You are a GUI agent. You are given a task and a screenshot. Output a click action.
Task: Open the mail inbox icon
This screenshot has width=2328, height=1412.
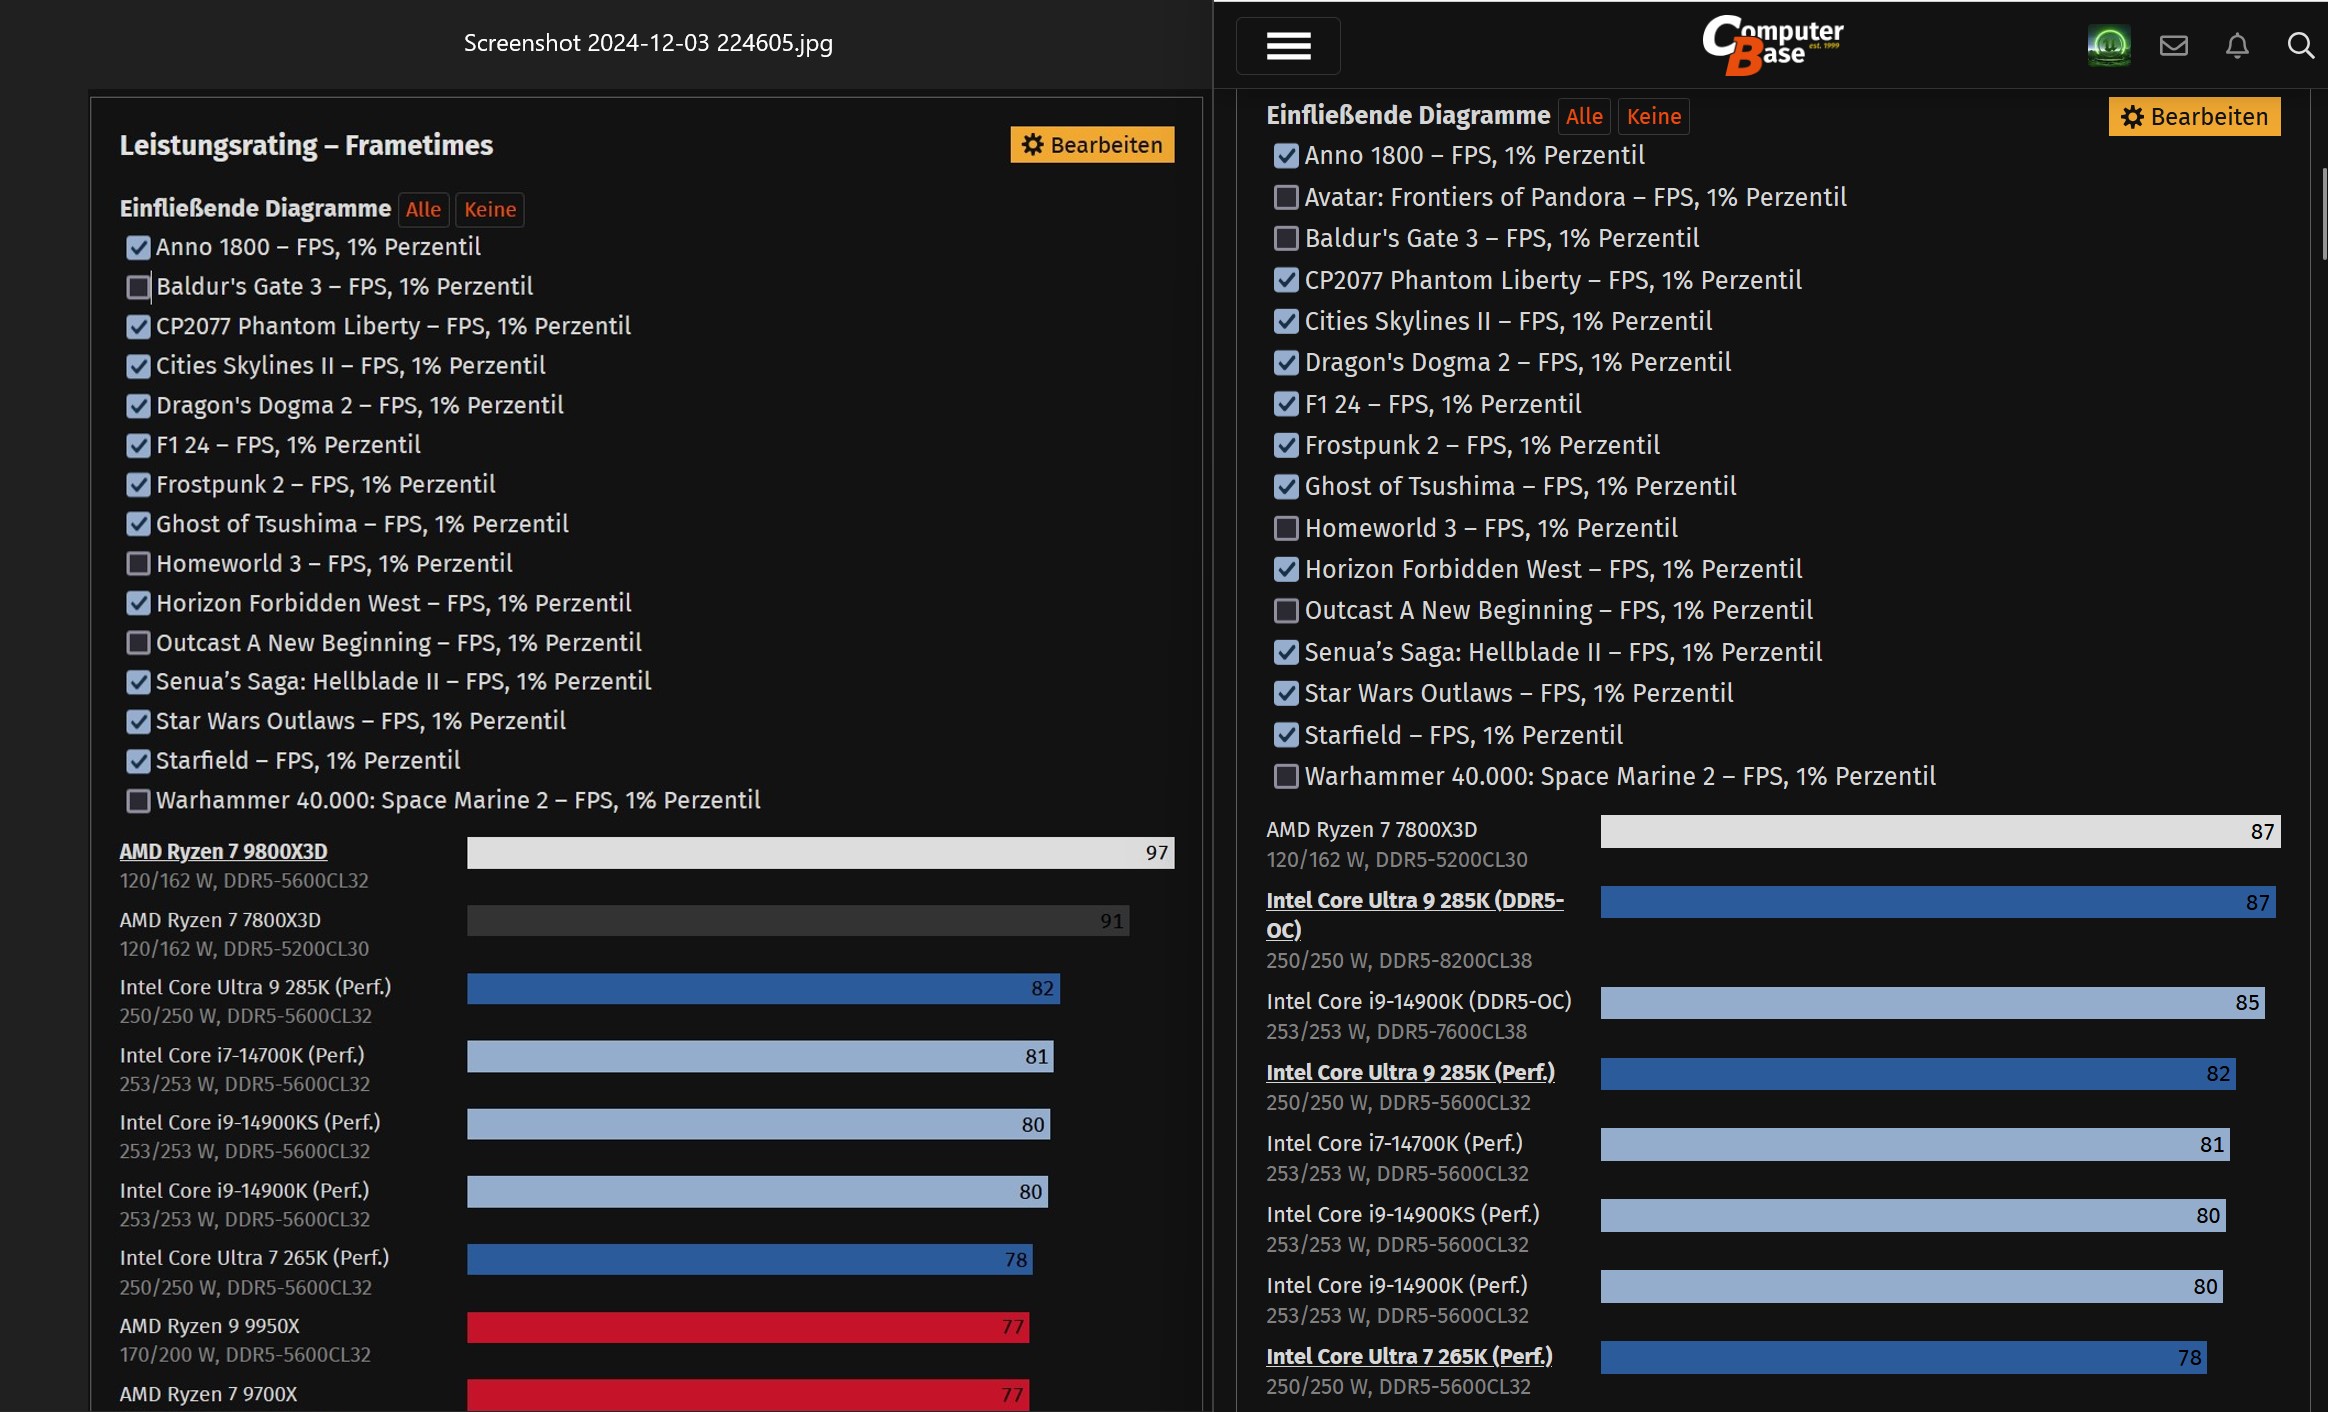pyautogui.click(x=2173, y=46)
